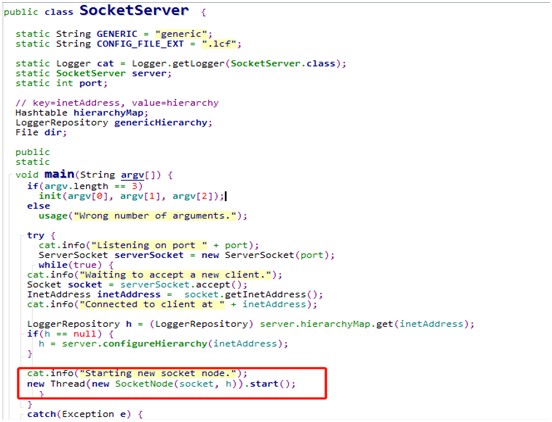Screen dimensions: 552x422
Task: Click the init( method call
Action: [x=53, y=196]
